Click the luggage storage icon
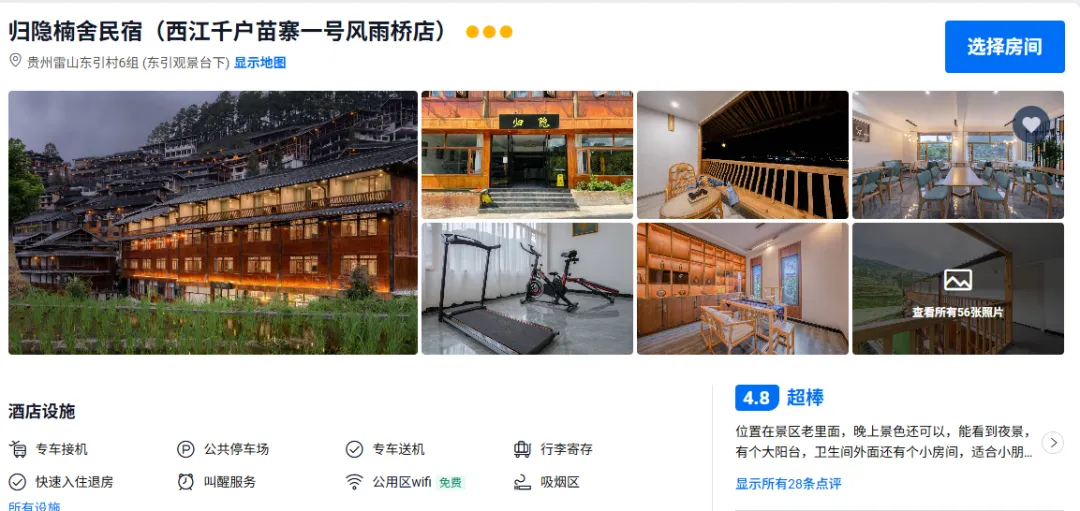The width and height of the screenshot is (1080, 511). [x=522, y=450]
